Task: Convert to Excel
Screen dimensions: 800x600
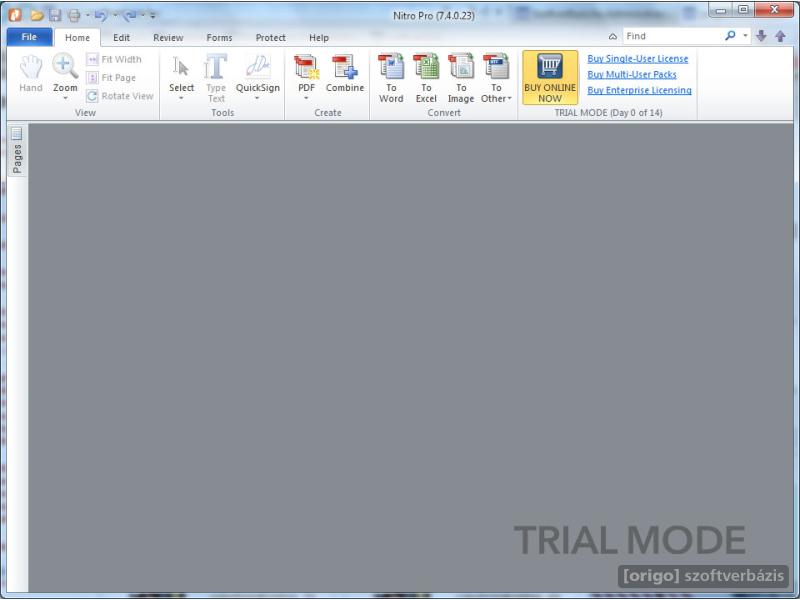Action: tap(426, 78)
